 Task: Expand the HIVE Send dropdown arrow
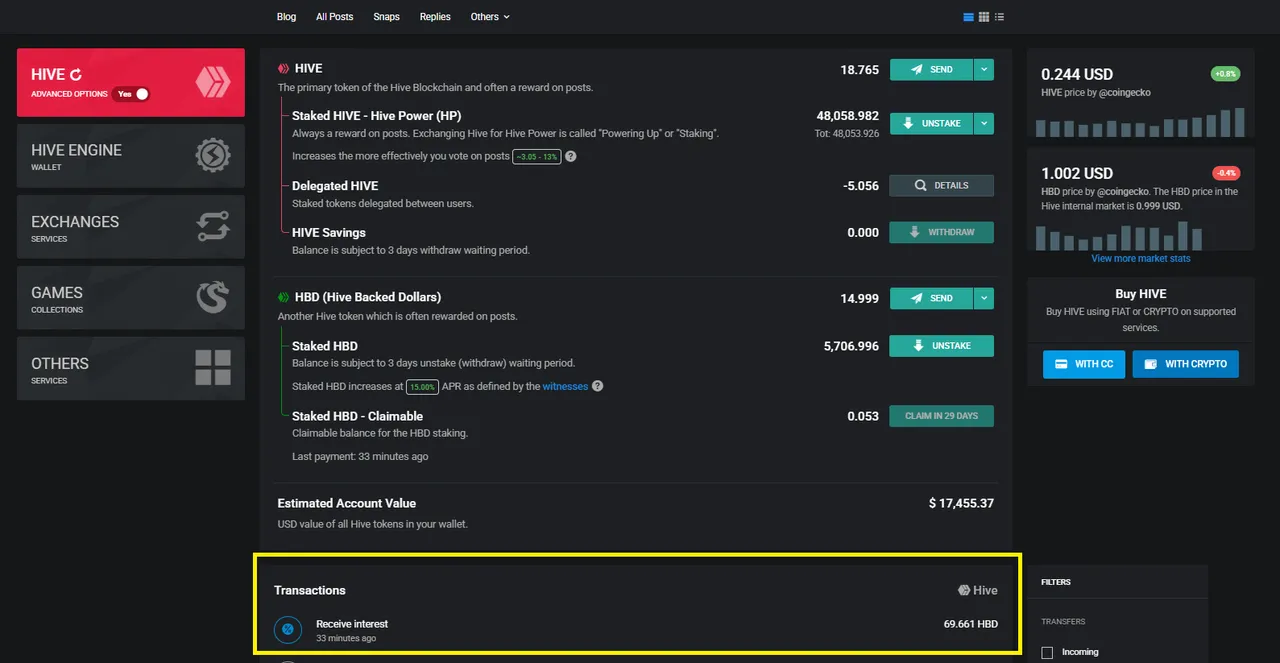[x=984, y=70]
